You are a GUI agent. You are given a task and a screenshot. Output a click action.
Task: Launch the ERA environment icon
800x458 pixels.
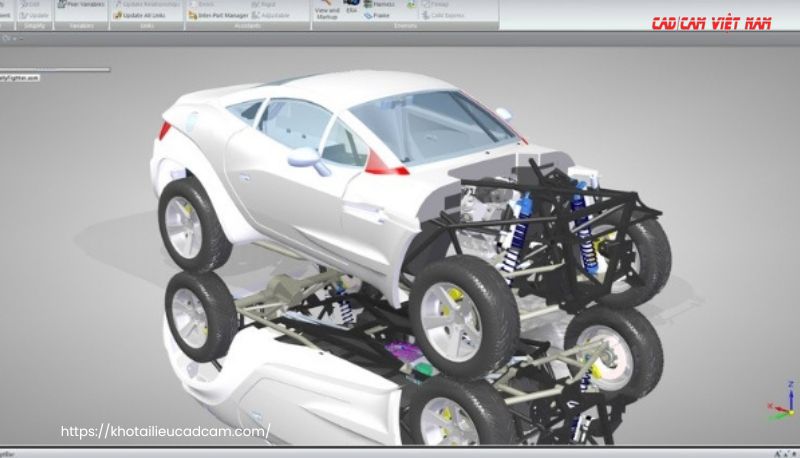[351, 7]
